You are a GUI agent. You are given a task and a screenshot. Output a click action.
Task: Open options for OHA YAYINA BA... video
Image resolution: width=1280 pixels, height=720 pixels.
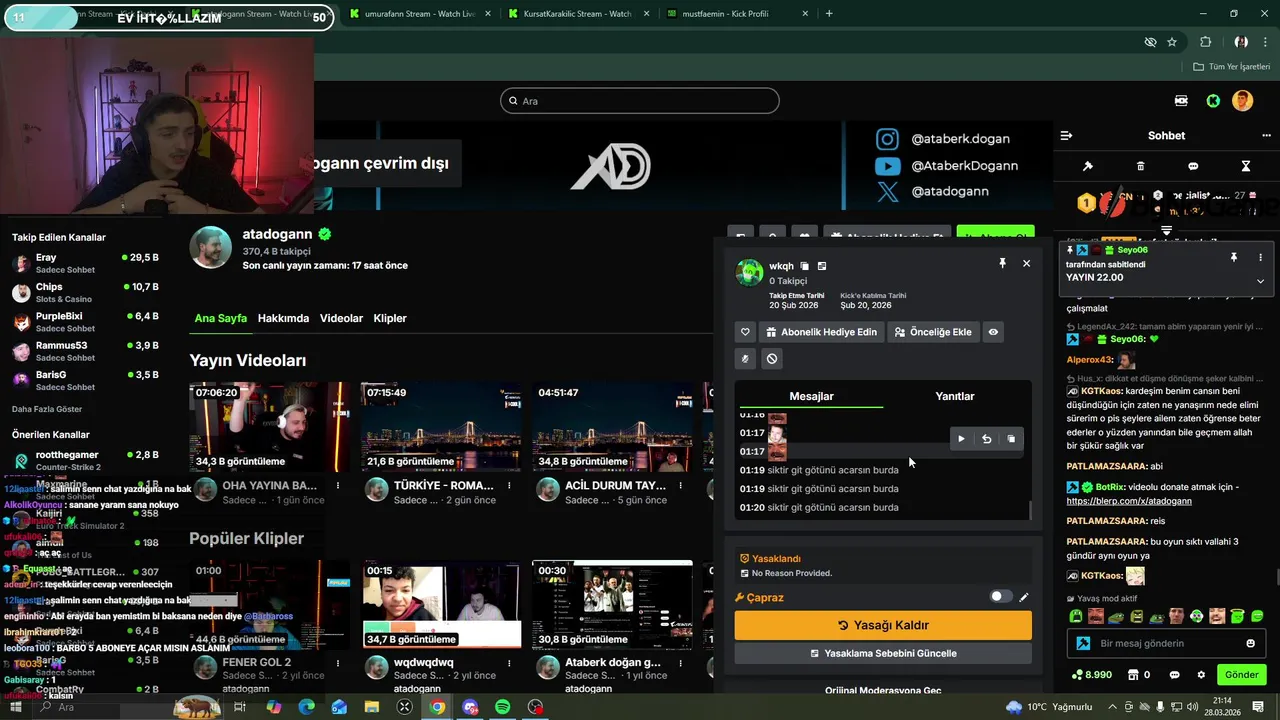point(338,485)
